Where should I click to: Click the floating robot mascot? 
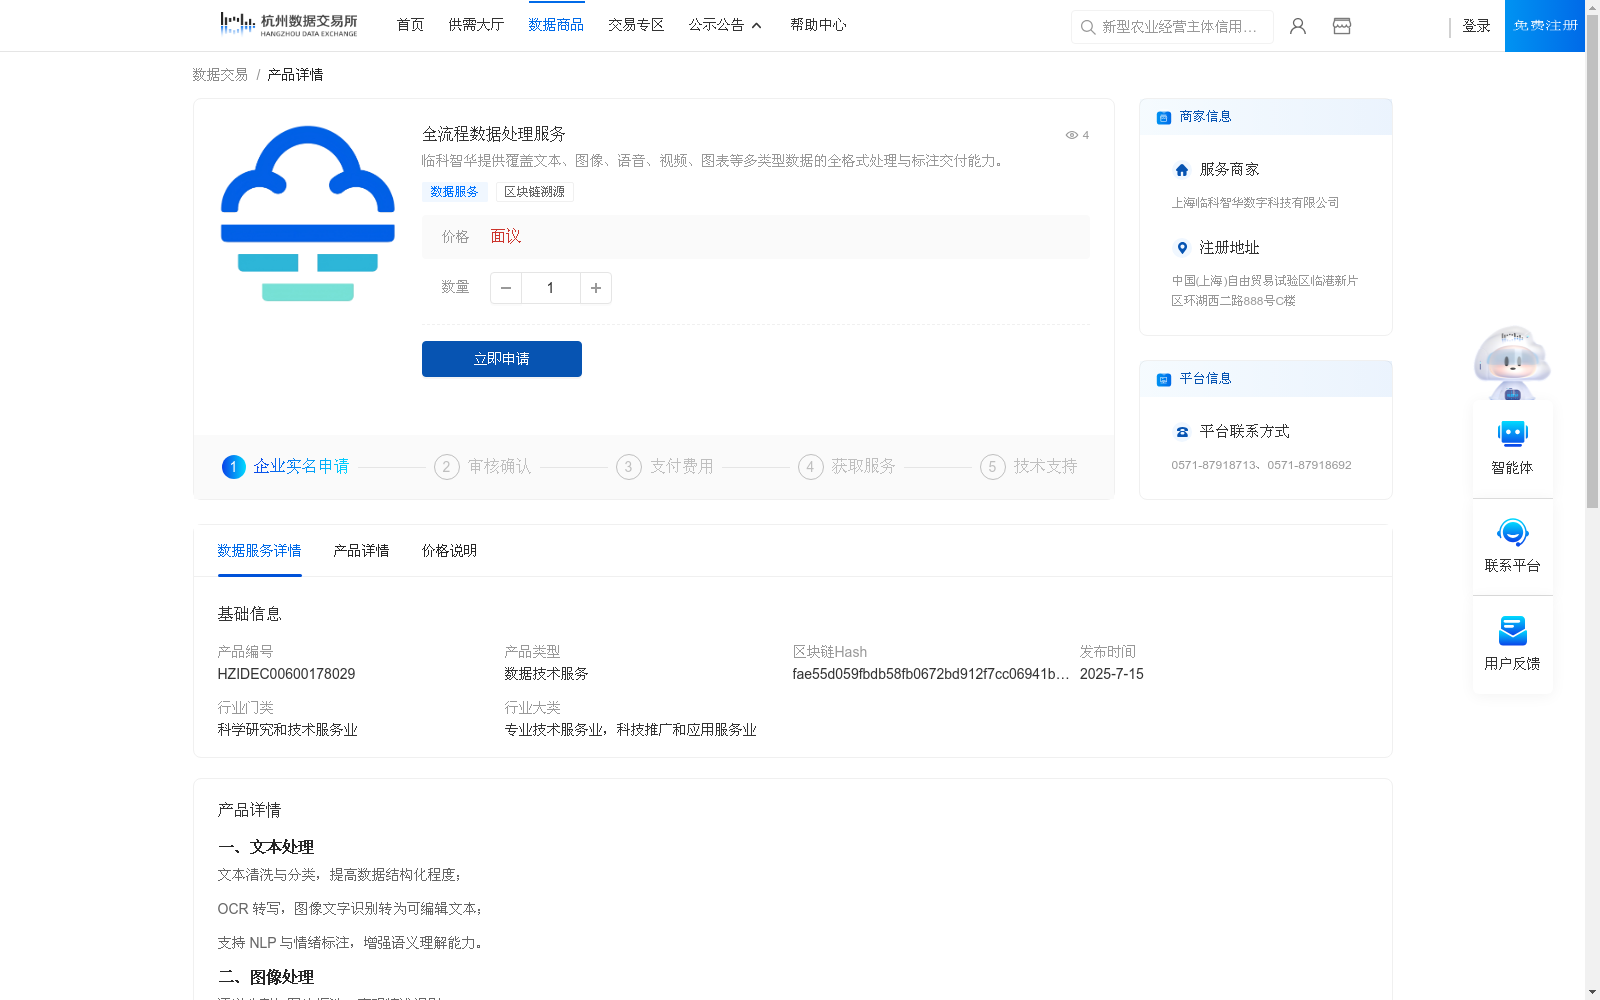coord(1512,362)
